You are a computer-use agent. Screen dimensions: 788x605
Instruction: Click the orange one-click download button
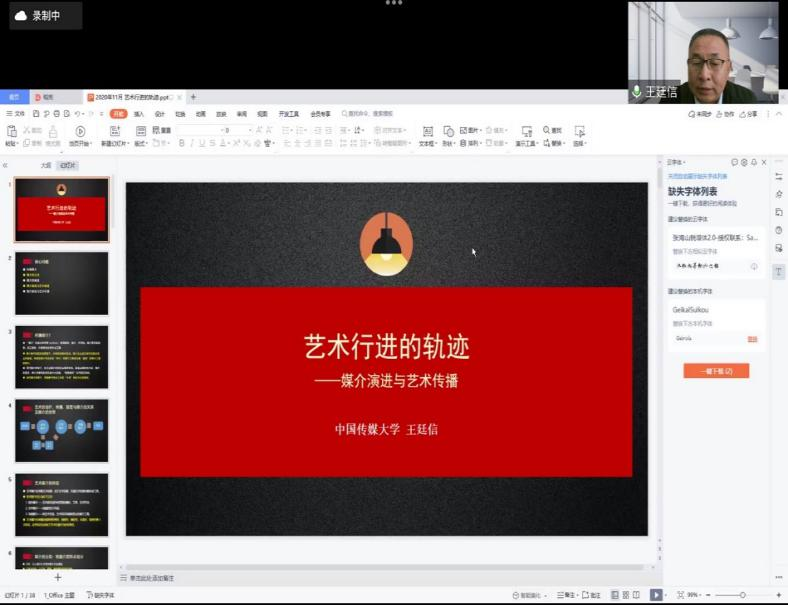point(715,371)
